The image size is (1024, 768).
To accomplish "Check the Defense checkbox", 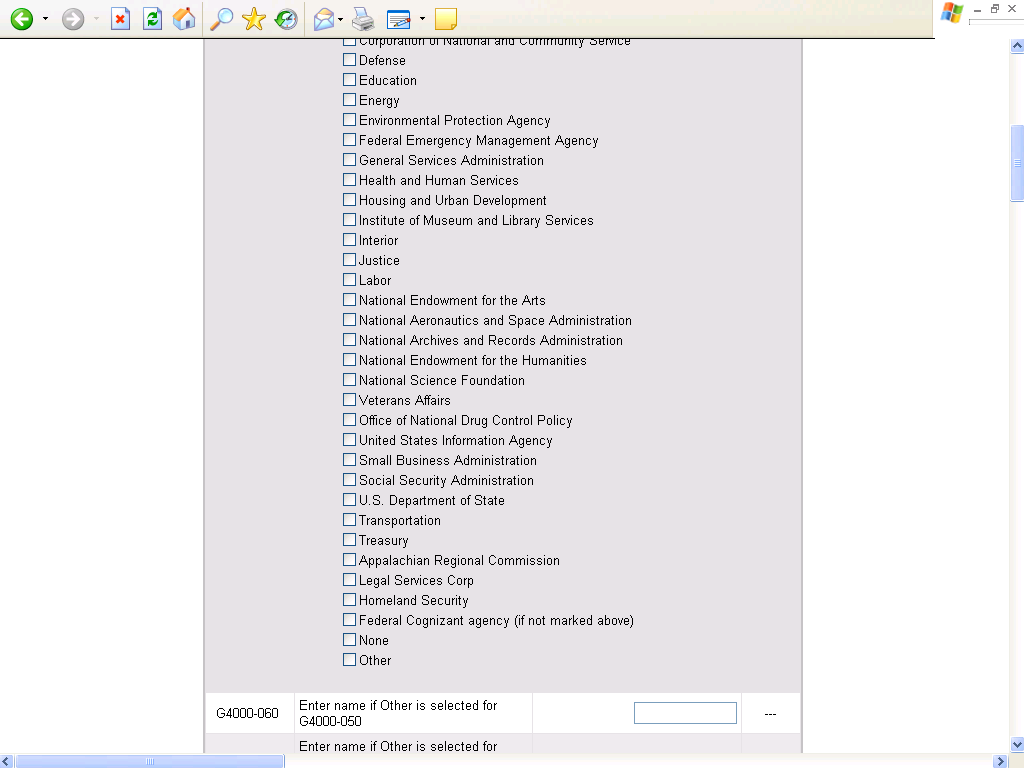I will pos(349,60).
